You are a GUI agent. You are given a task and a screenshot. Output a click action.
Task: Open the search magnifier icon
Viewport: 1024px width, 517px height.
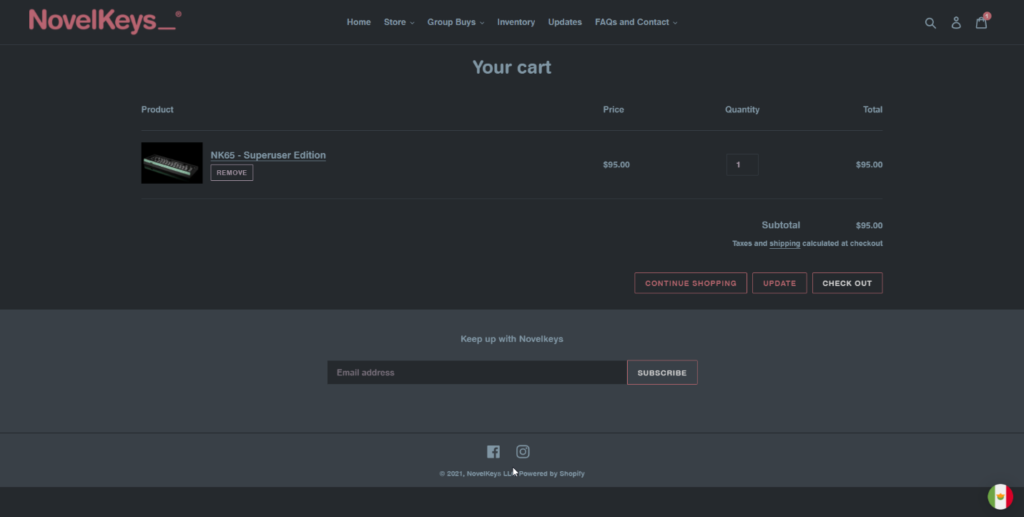(x=930, y=23)
